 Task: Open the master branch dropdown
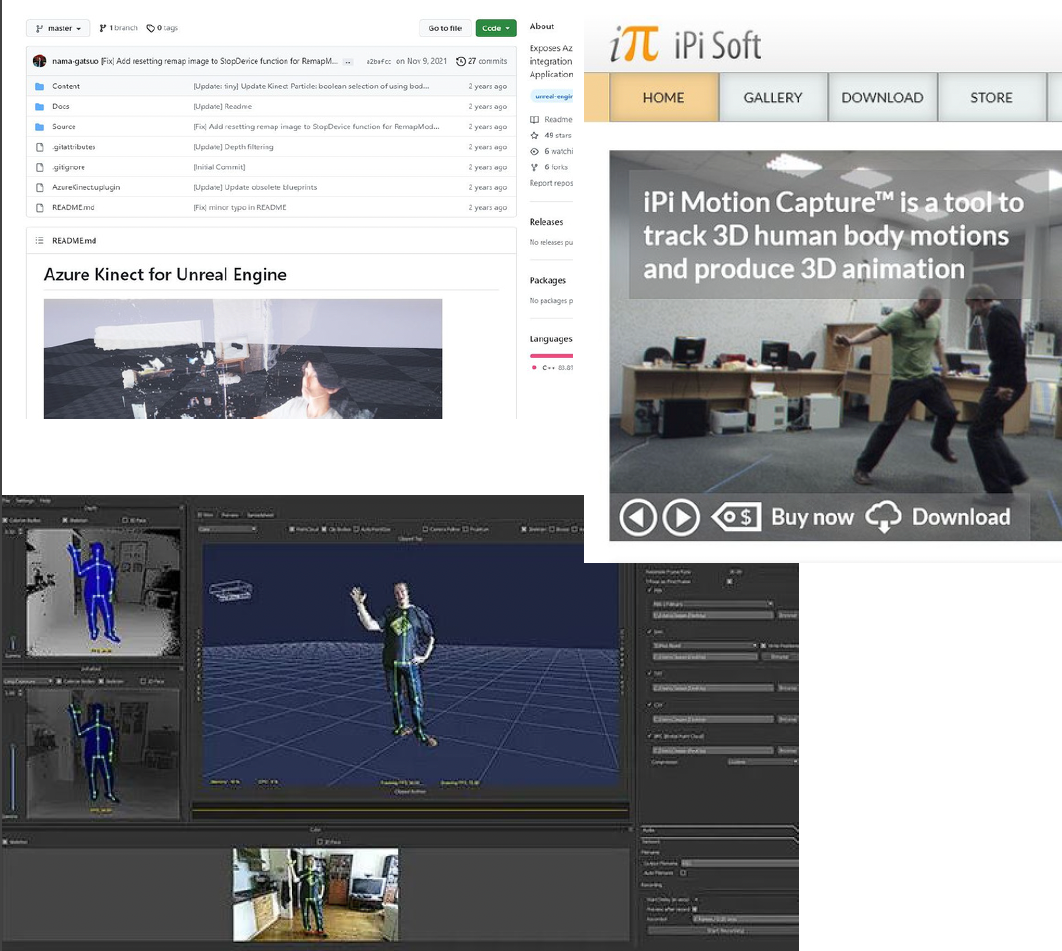tap(58, 28)
